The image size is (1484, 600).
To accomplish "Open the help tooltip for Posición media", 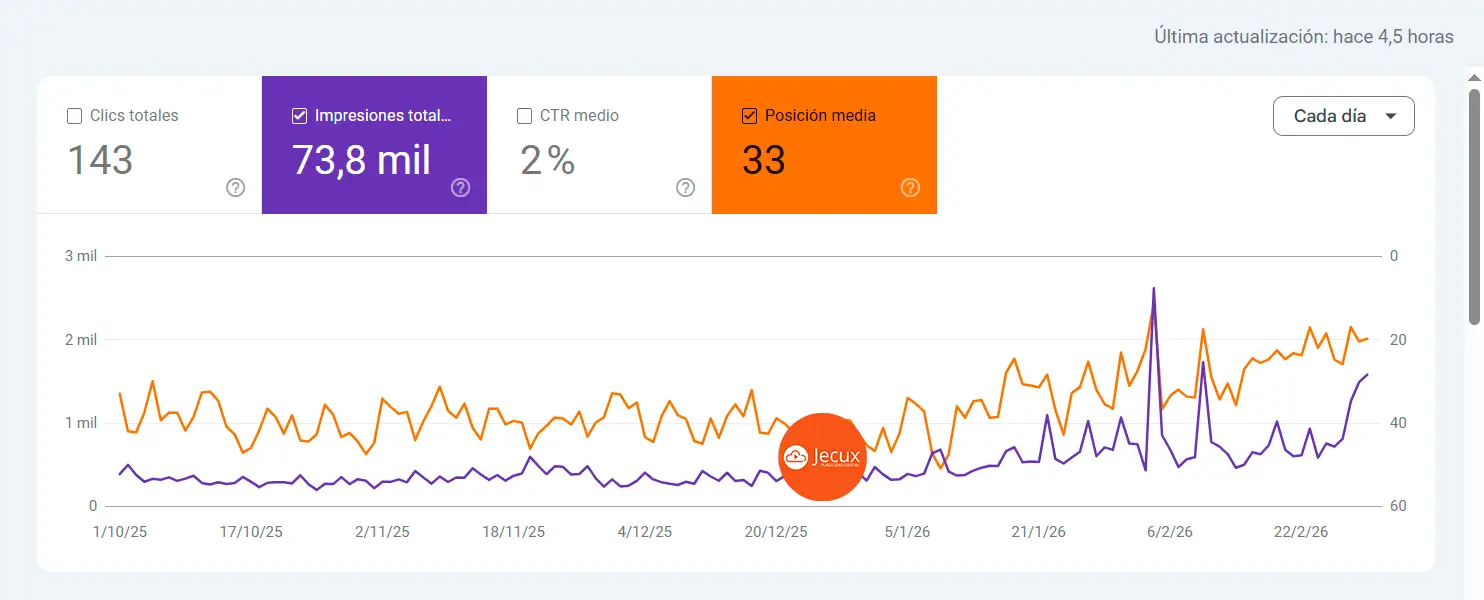I will pyautogui.click(x=910, y=187).
